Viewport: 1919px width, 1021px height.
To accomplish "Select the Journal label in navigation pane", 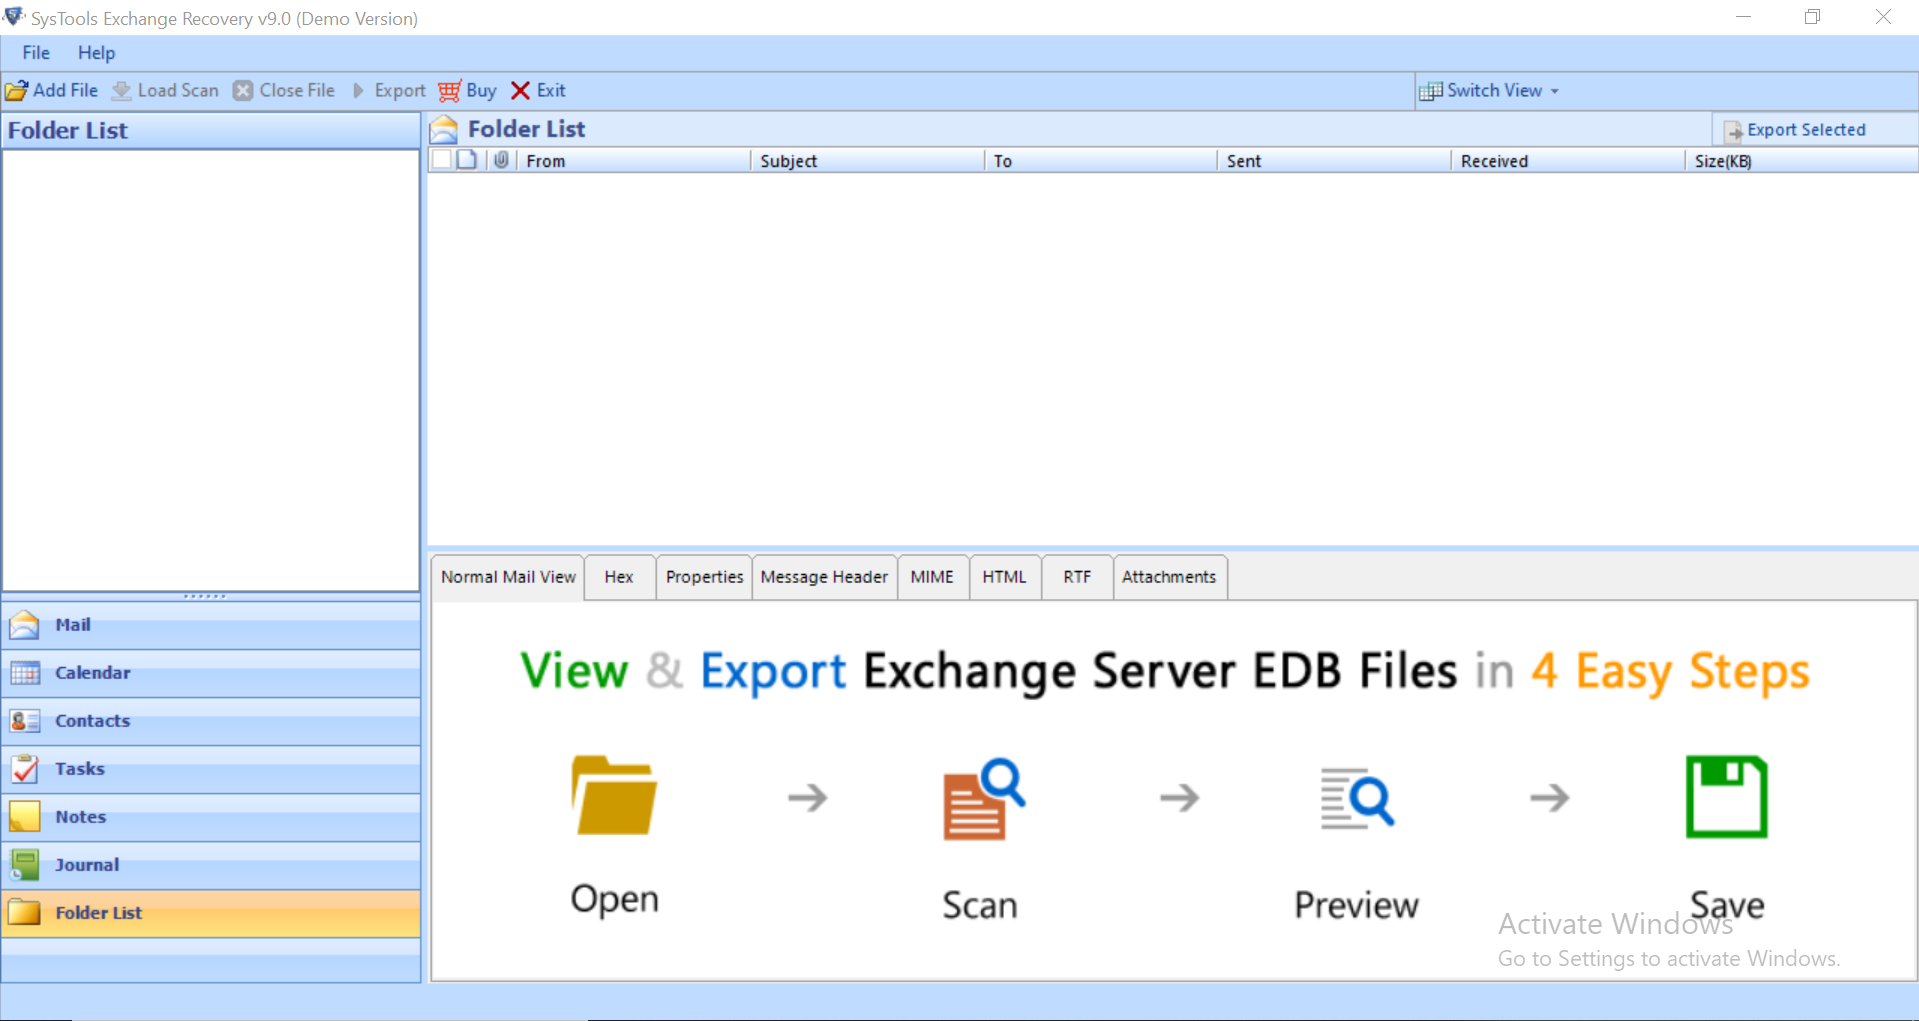I will (x=87, y=865).
